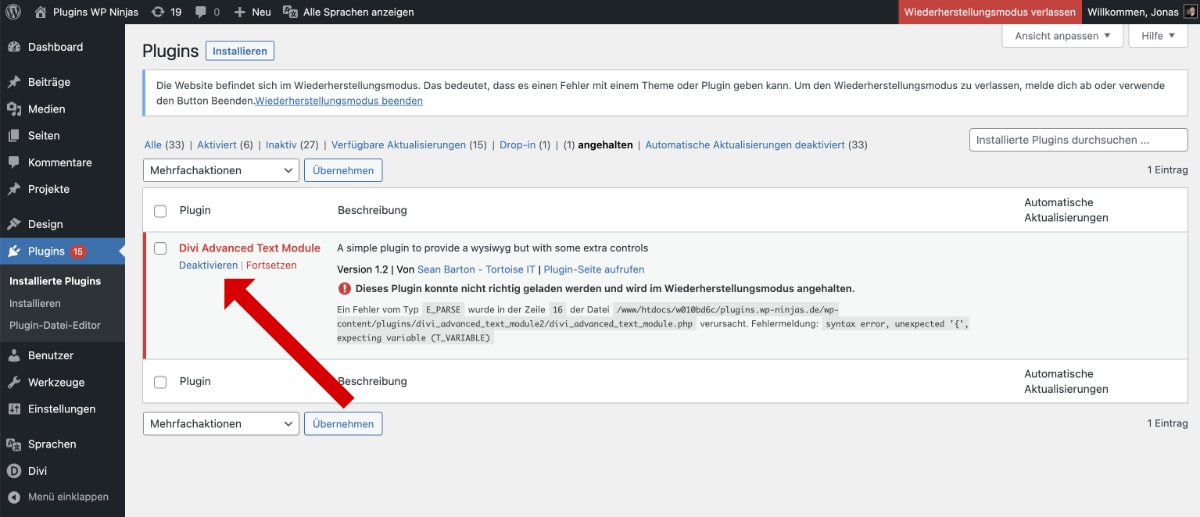Click the Einstellungen icon in the sidebar

[14, 409]
